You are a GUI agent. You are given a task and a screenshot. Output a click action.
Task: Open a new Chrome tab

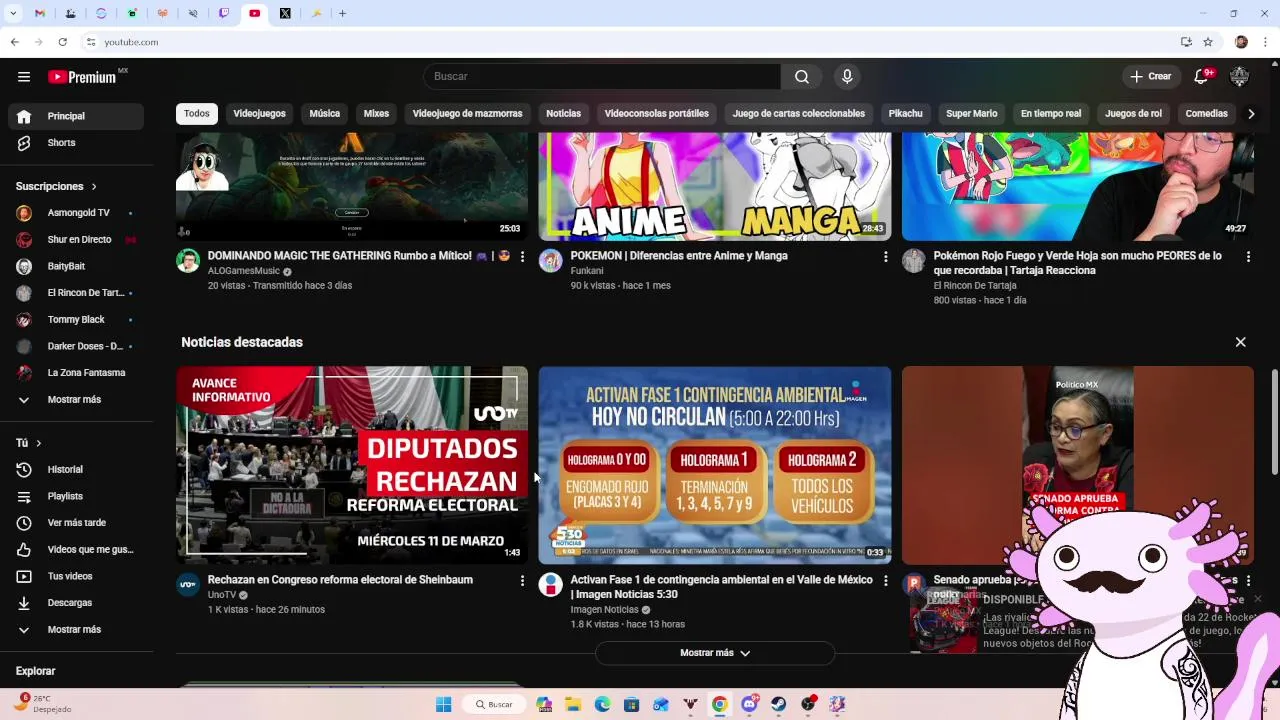(342, 13)
